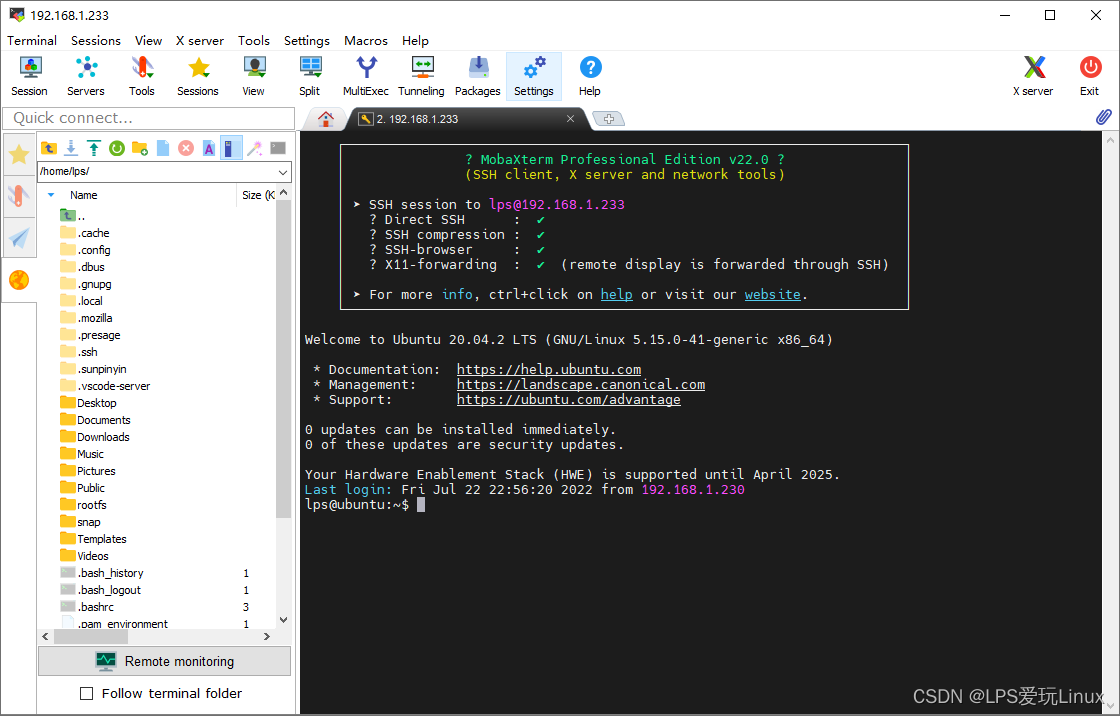Open https://landscape.canonical.com link
The image size is (1120, 716).
[x=581, y=384]
